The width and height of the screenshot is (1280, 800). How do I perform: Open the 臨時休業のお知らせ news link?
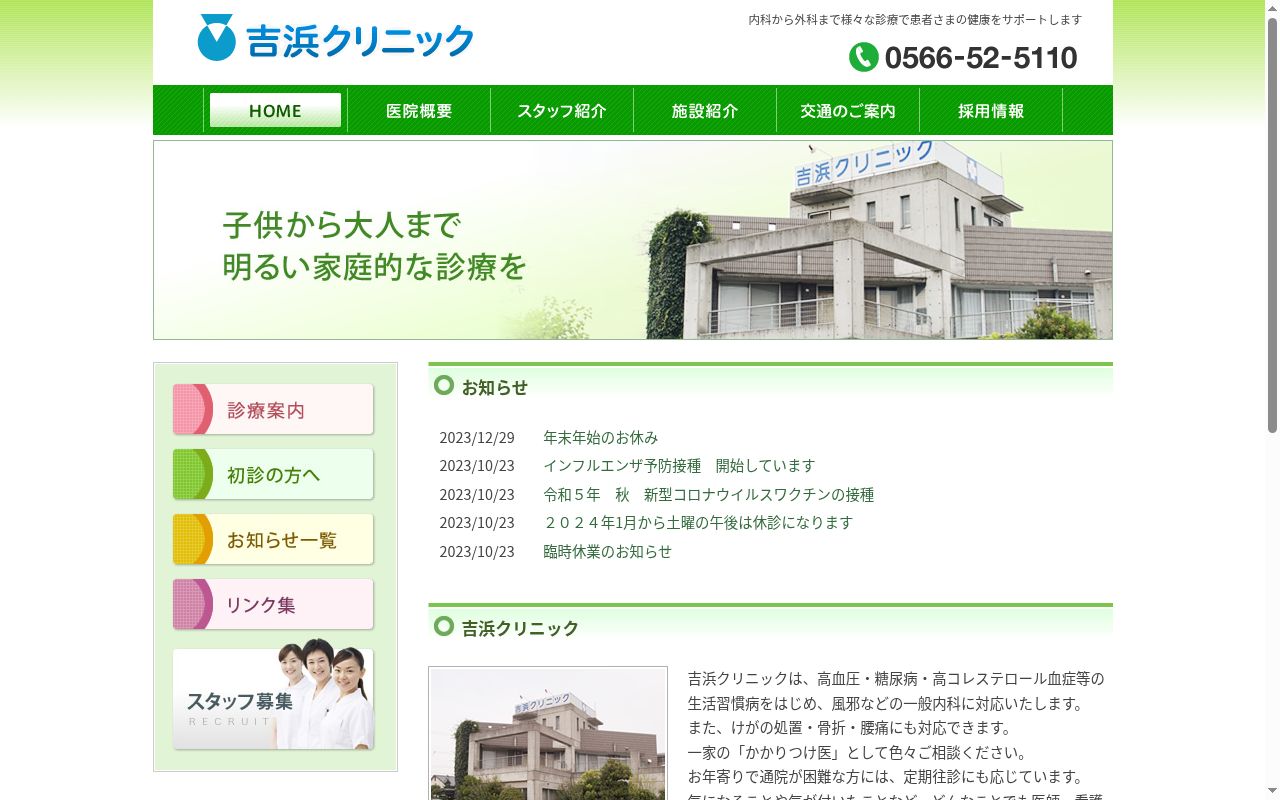pyautogui.click(x=608, y=551)
